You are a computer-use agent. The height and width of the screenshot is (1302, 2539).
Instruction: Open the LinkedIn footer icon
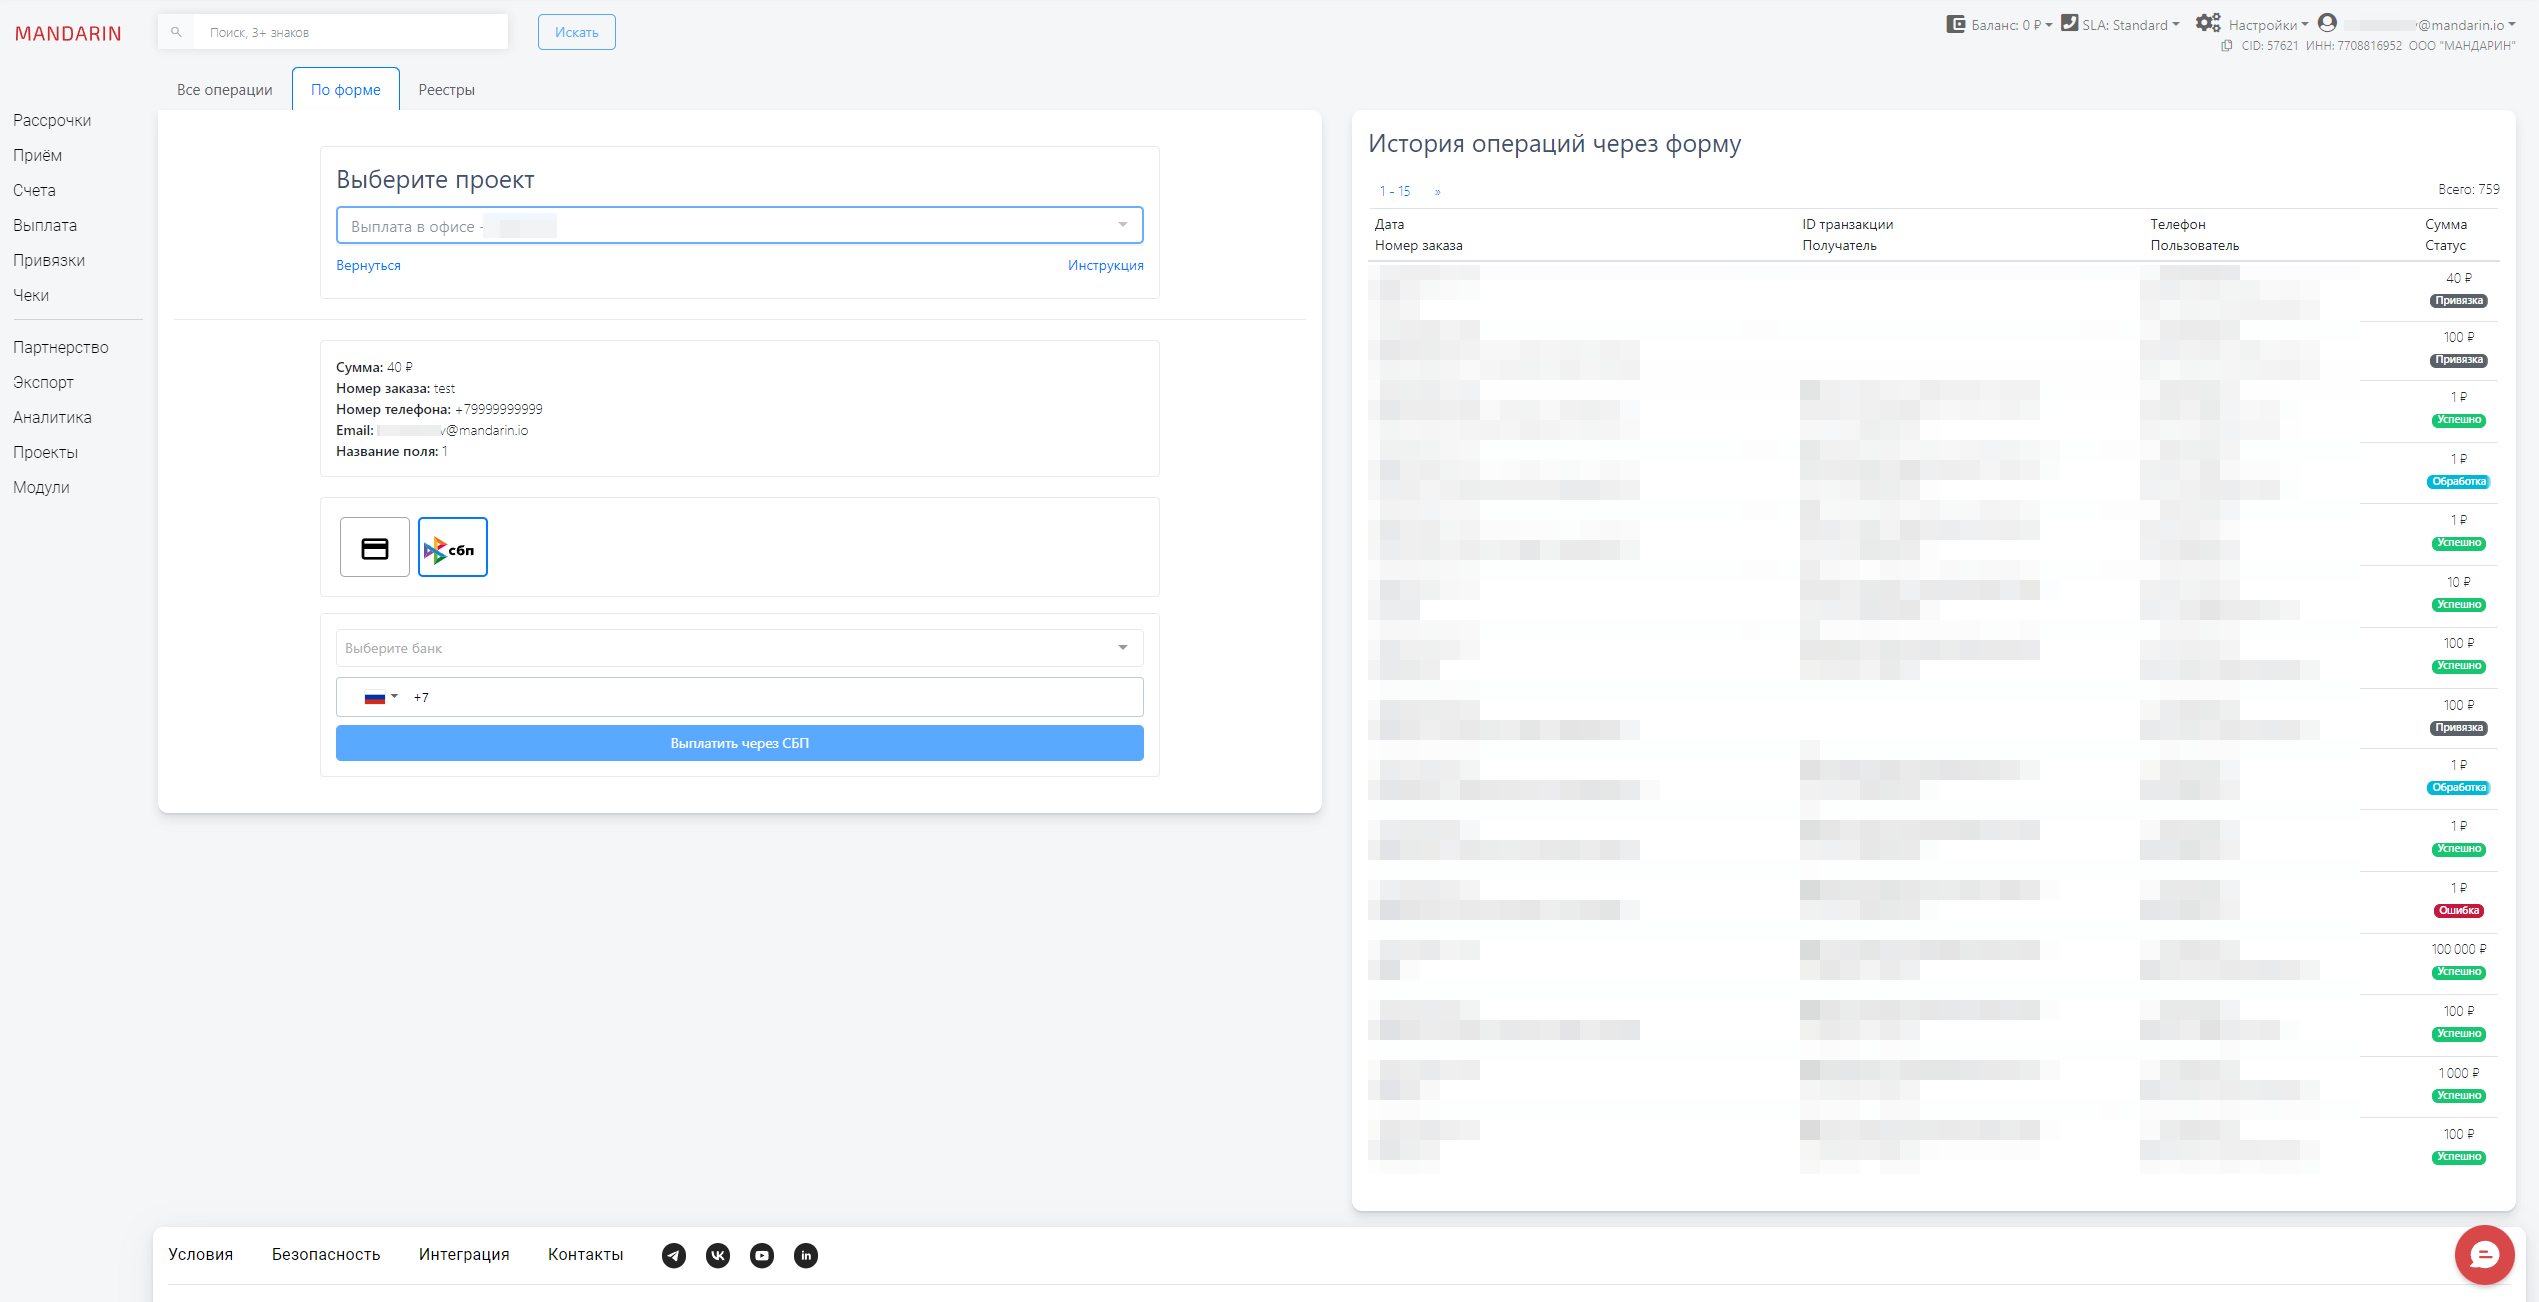(806, 1255)
